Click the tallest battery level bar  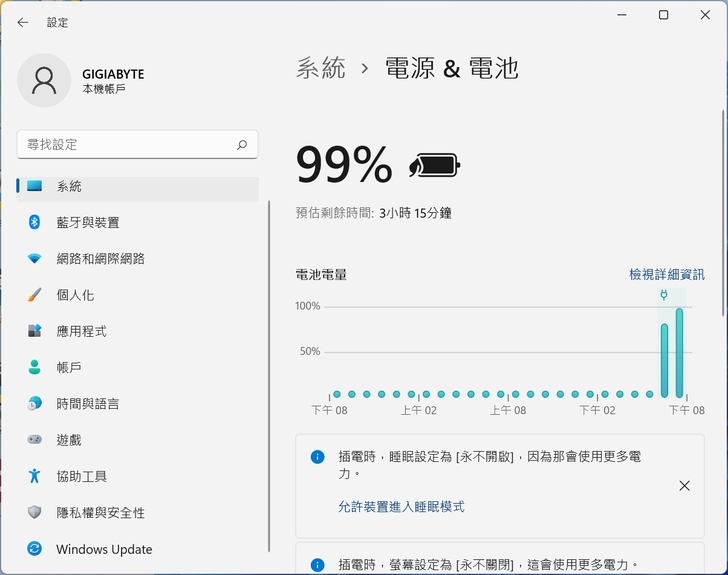680,352
